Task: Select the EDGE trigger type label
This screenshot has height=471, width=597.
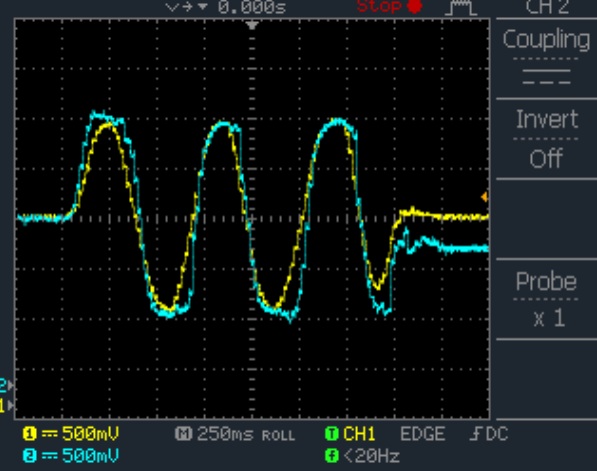Action: (423, 434)
